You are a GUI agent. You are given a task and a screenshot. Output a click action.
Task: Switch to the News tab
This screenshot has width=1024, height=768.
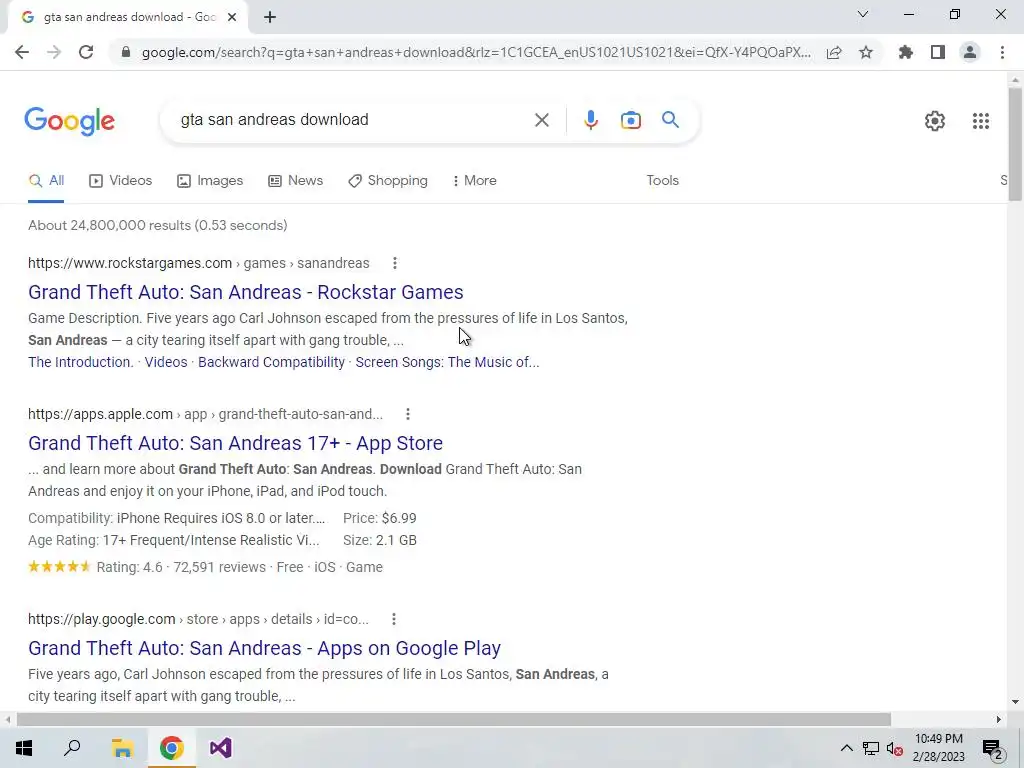[x=296, y=181]
